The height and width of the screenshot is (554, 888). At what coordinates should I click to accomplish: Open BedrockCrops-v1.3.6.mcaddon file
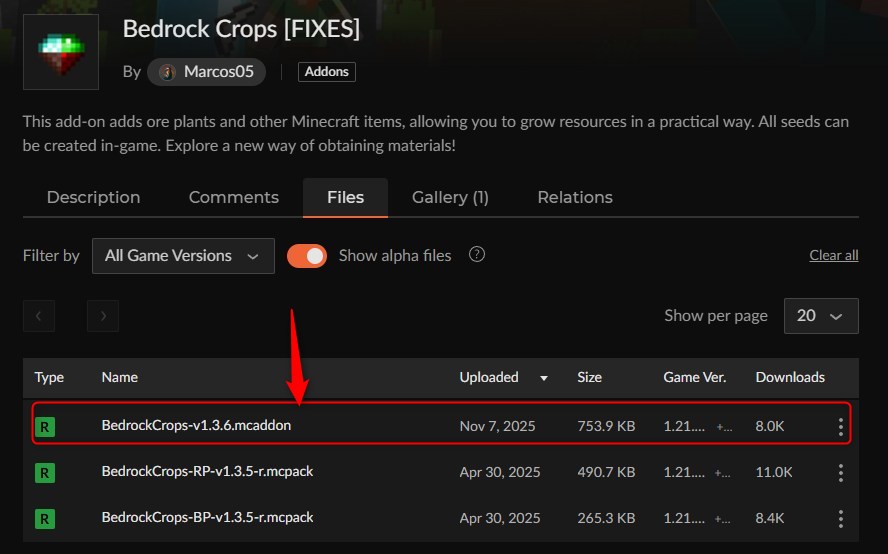tap(196, 425)
